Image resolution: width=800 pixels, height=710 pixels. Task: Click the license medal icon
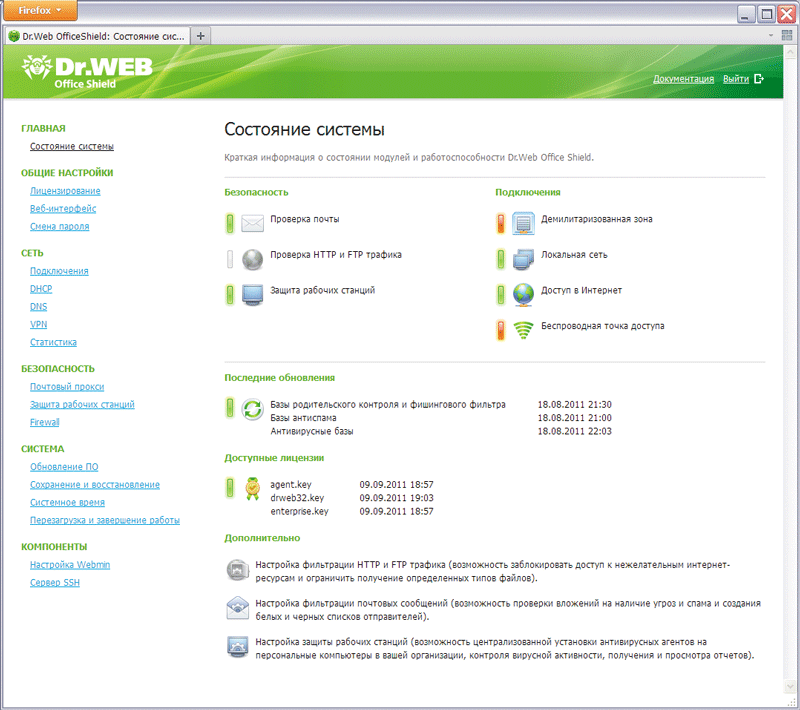253,489
